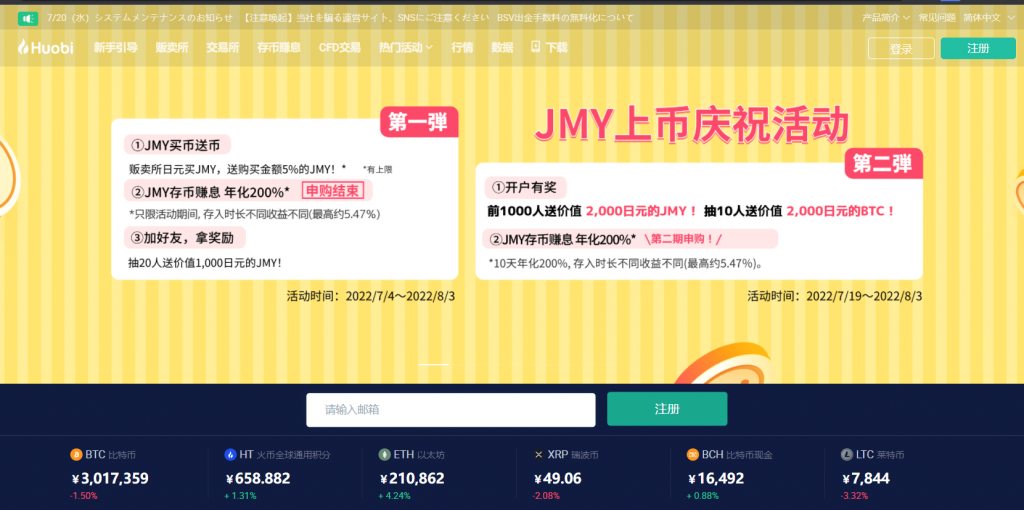Go to 交易所 page
This screenshot has width=1024, height=510.
[223, 47]
